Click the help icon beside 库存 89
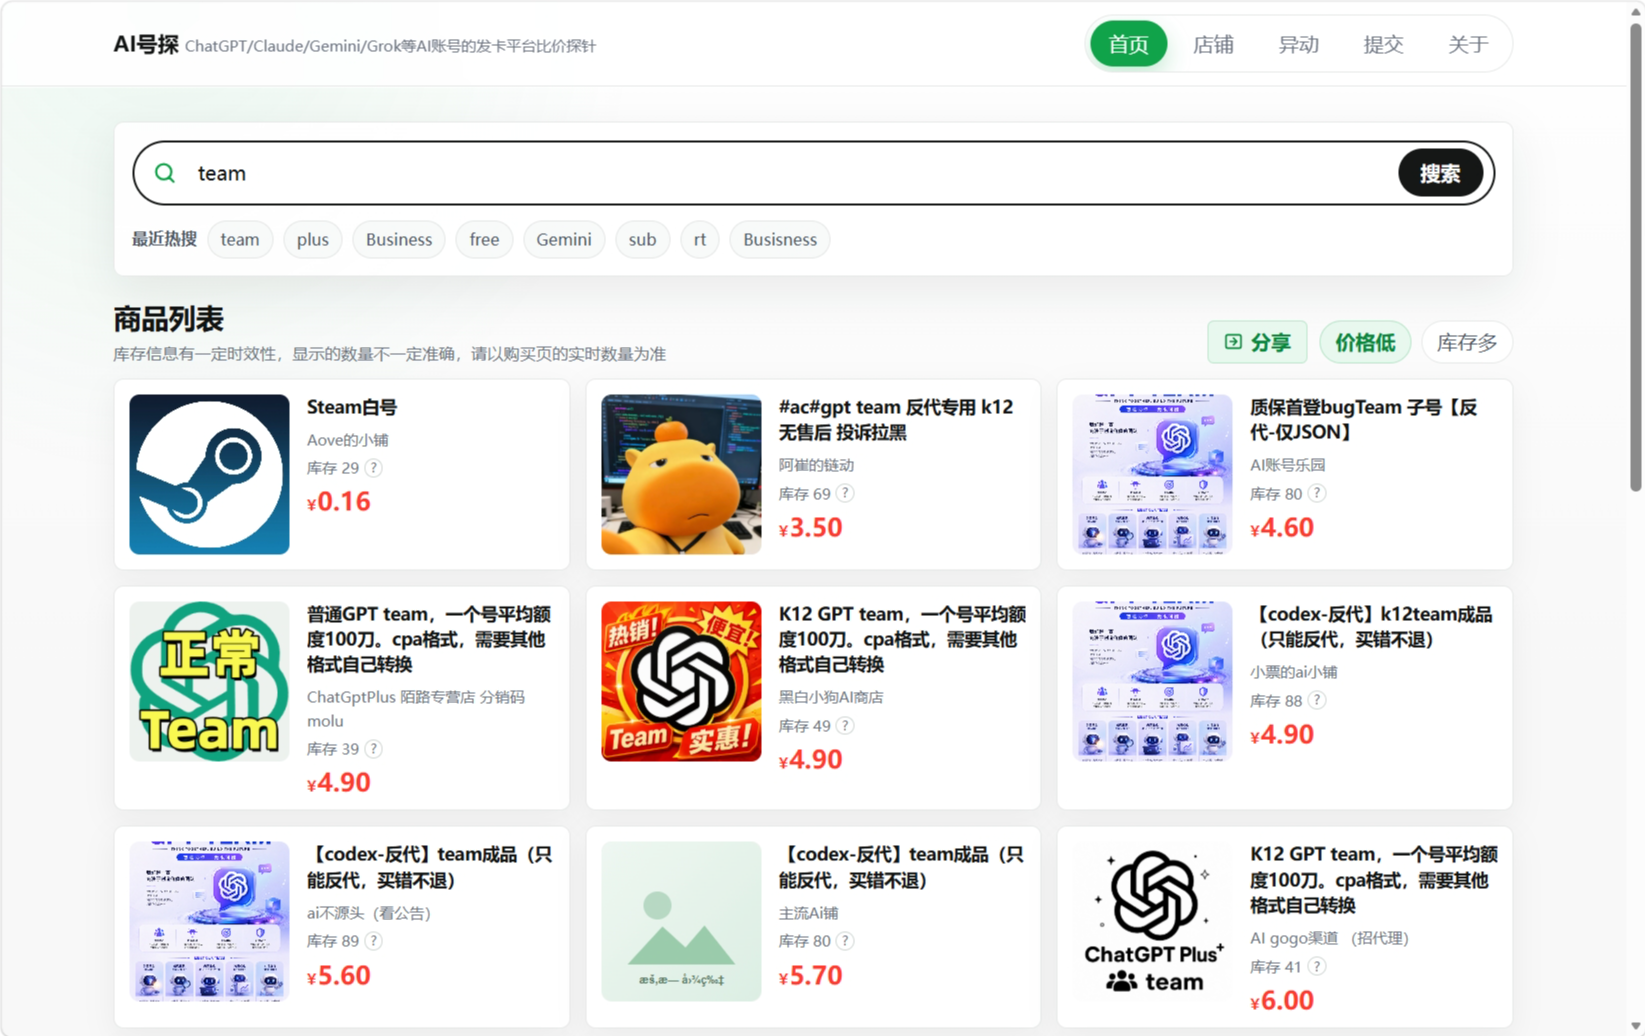This screenshot has height=1036, width=1645. click(x=373, y=941)
